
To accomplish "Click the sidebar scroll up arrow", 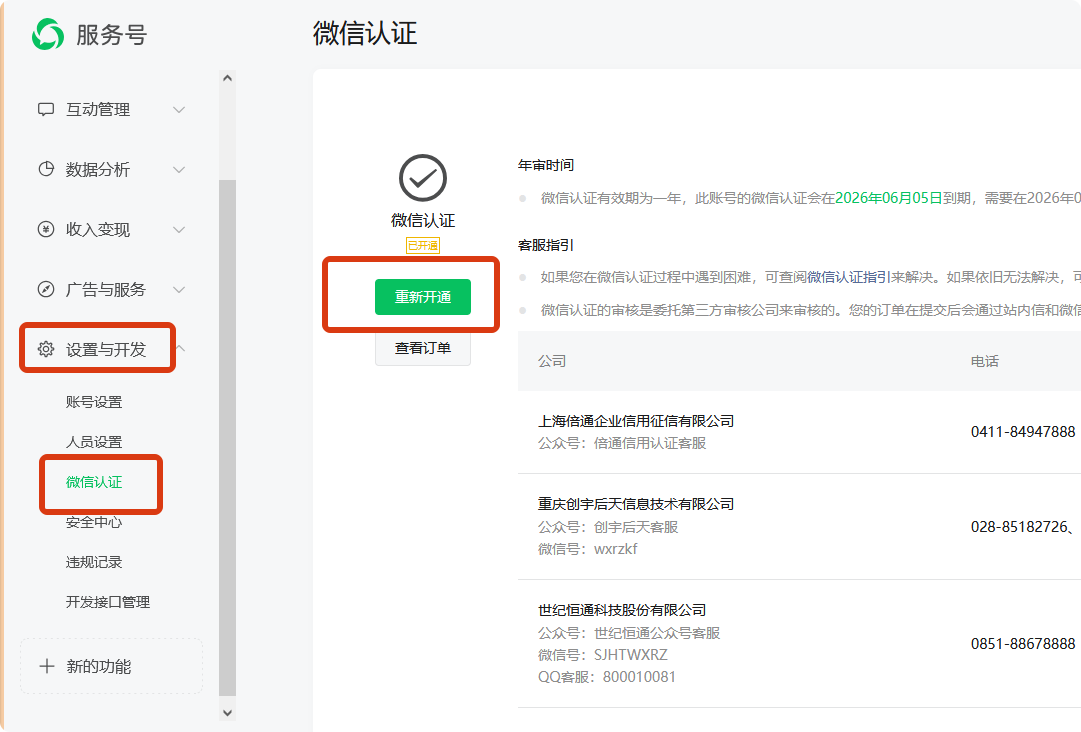I will pyautogui.click(x=228, y=78).
